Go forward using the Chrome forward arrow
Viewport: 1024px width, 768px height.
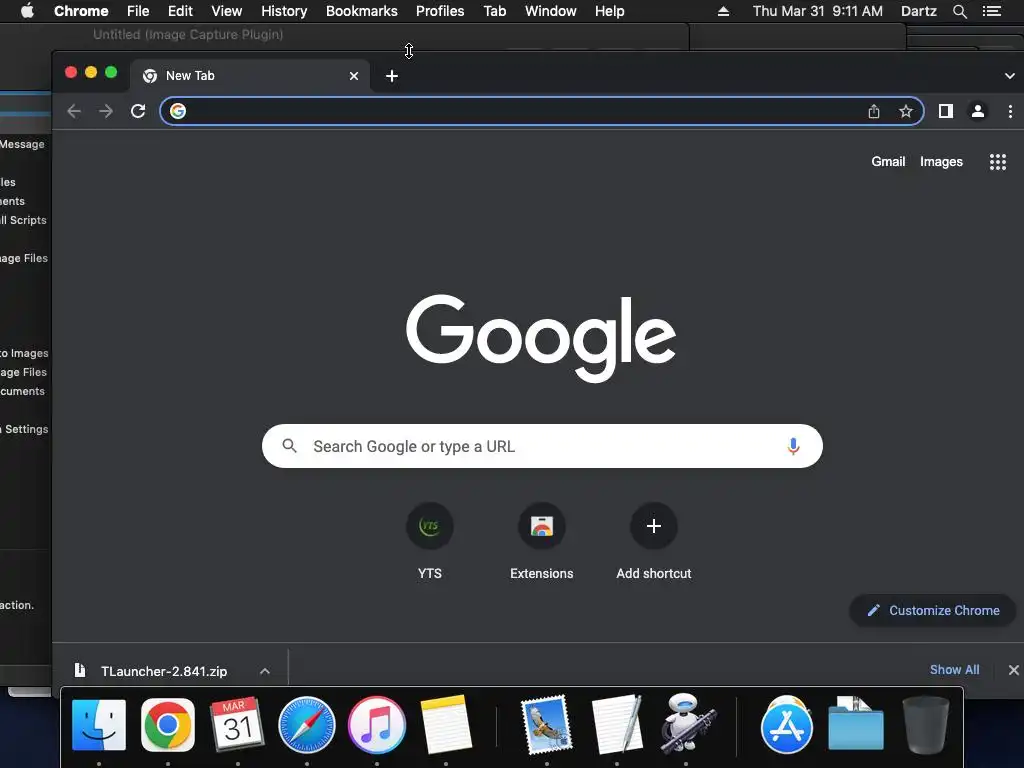pos(106,111)
